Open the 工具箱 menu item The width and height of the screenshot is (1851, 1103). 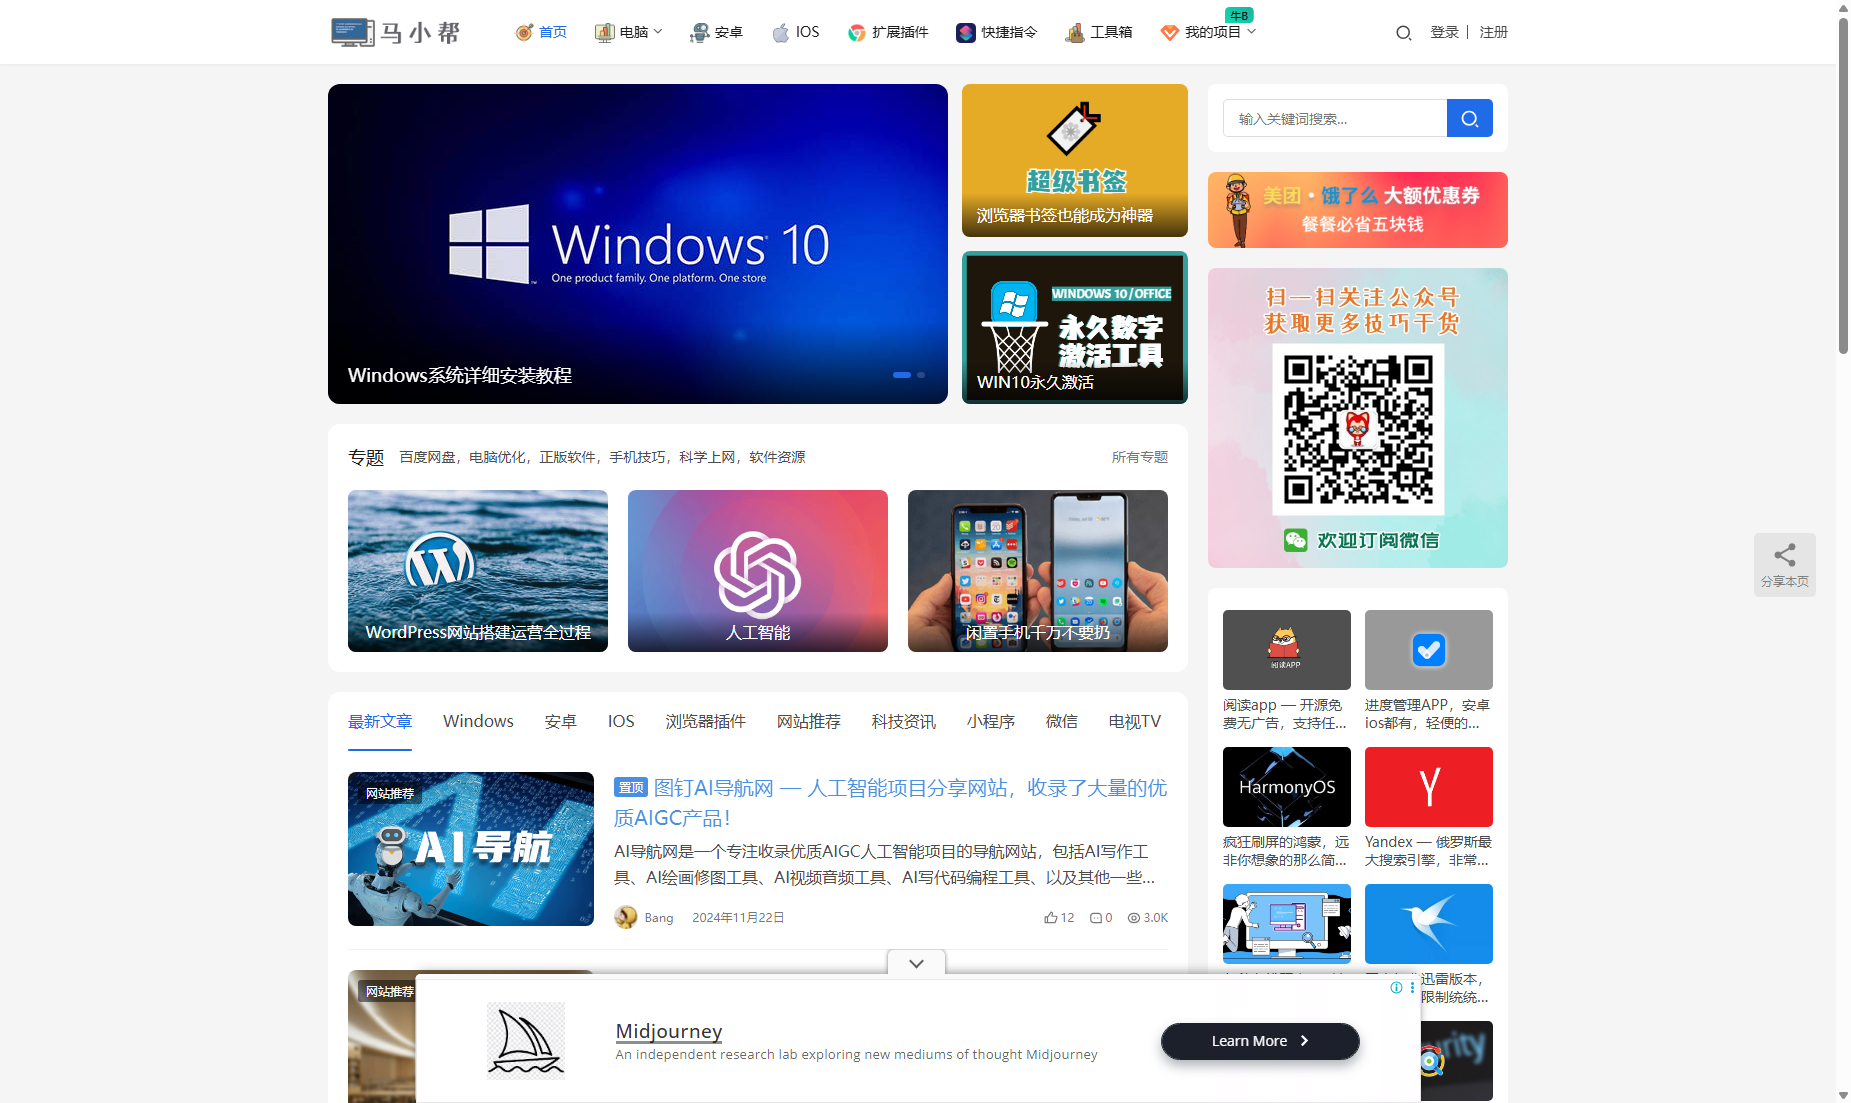1098,32
